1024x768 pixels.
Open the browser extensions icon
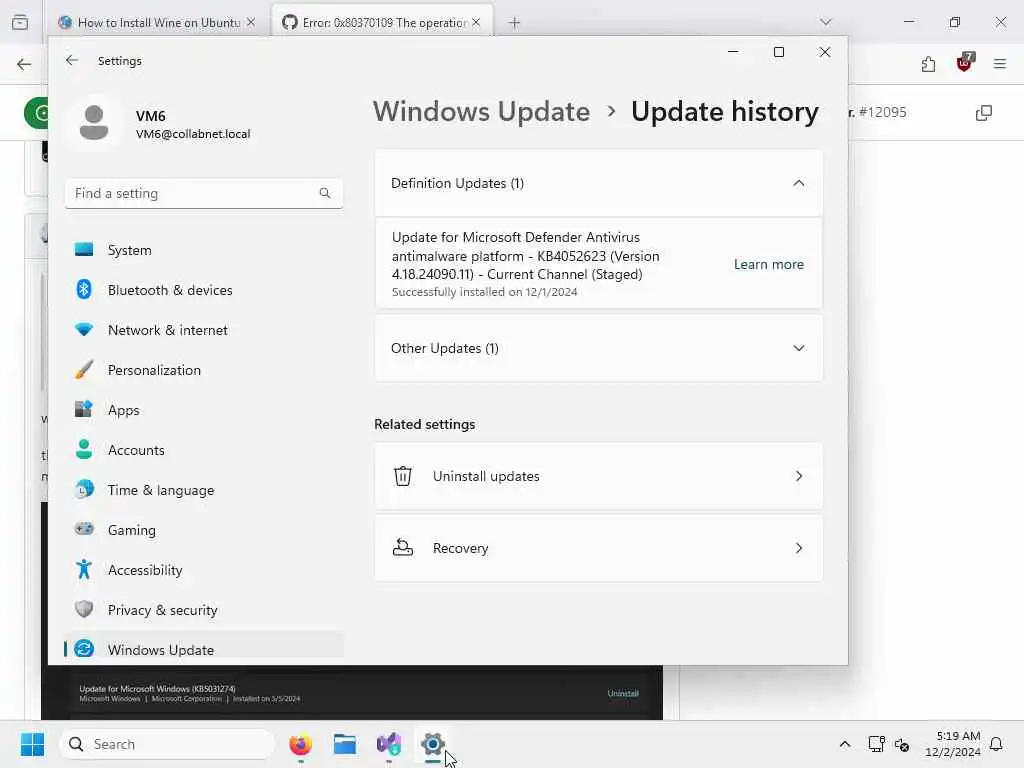tap(928, 64)
